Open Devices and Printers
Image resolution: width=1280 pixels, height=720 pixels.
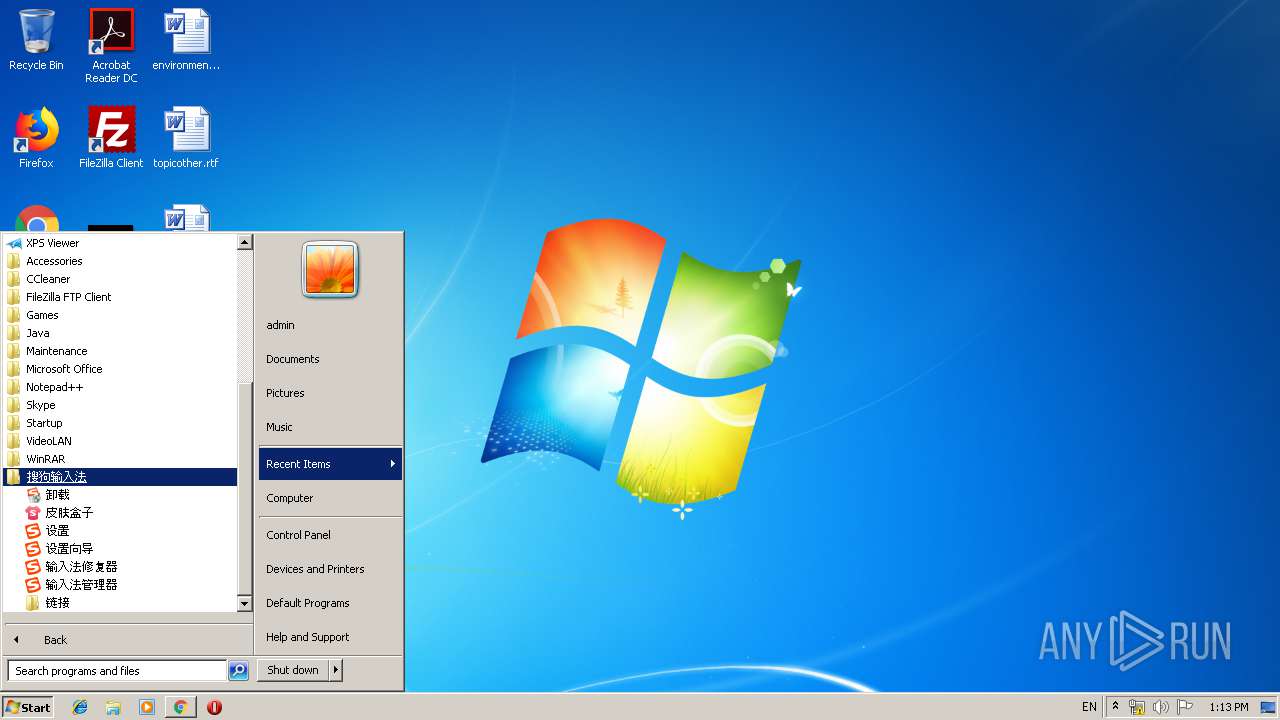pos(330,569)
